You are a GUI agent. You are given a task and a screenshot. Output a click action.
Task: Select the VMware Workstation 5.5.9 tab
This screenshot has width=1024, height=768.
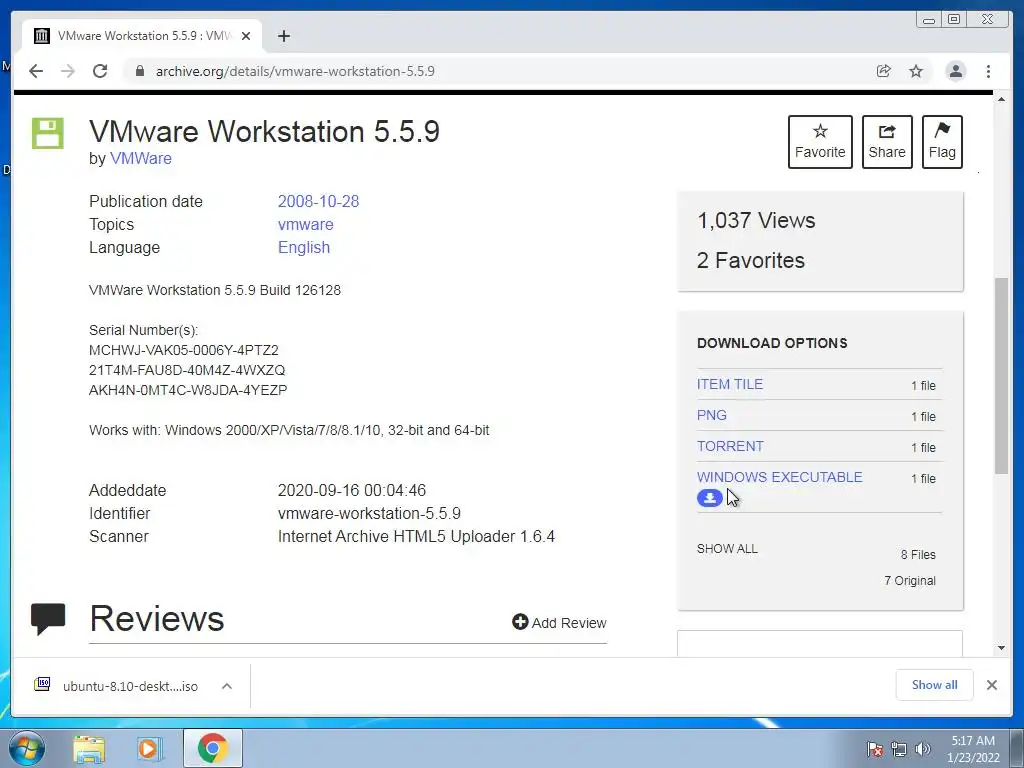(x=142, y=36)
